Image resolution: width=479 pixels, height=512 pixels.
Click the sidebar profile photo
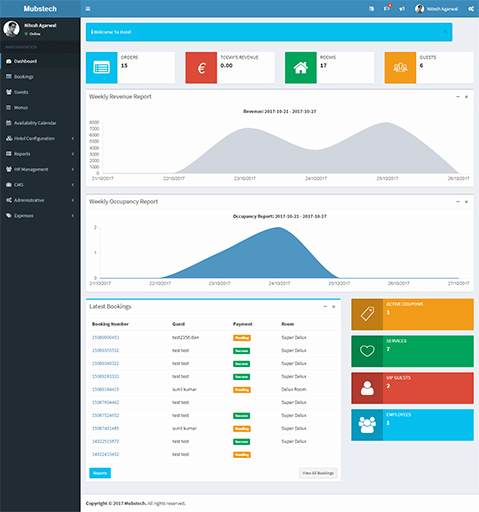tap(12, 29)
